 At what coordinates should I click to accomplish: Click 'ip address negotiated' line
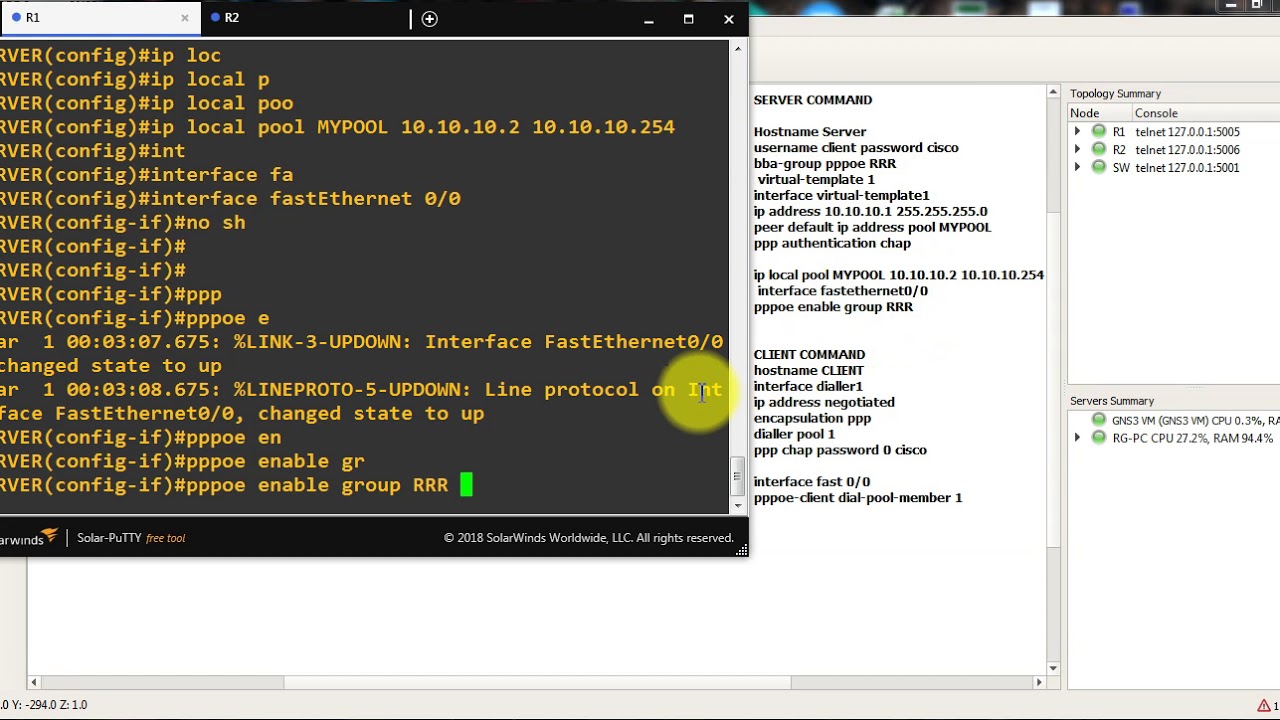[x=824, y=402]
